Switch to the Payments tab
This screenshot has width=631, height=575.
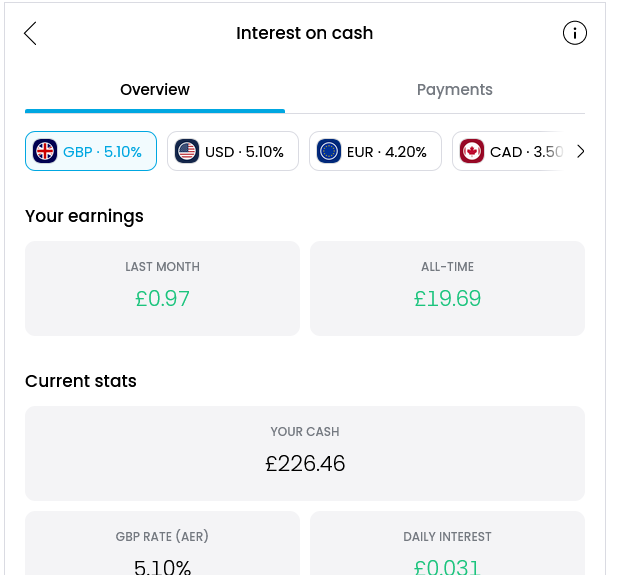[455, 90]
